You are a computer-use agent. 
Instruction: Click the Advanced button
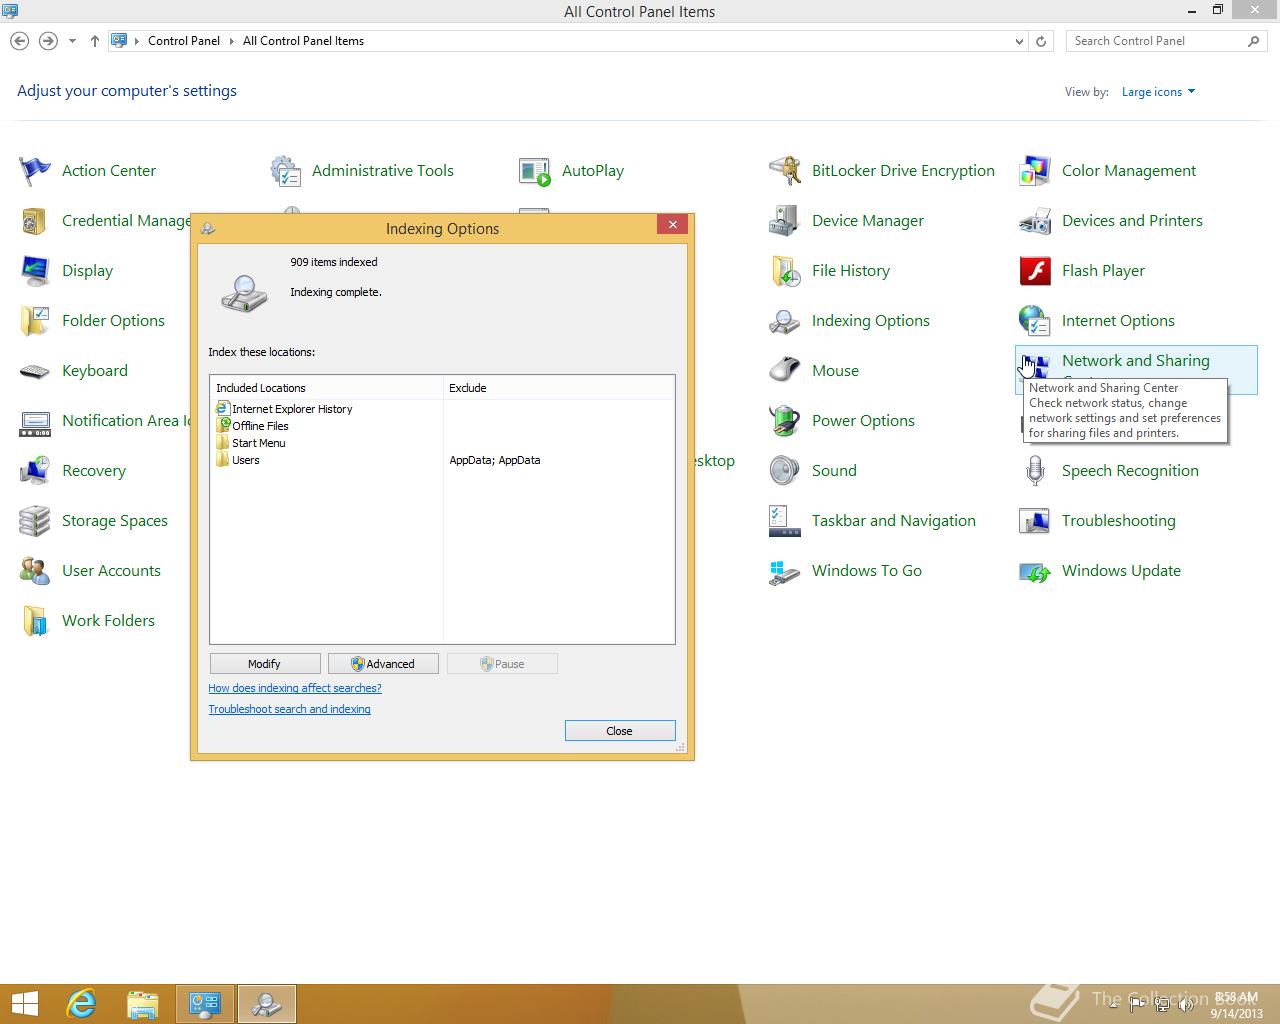click(x=383, y=664)
